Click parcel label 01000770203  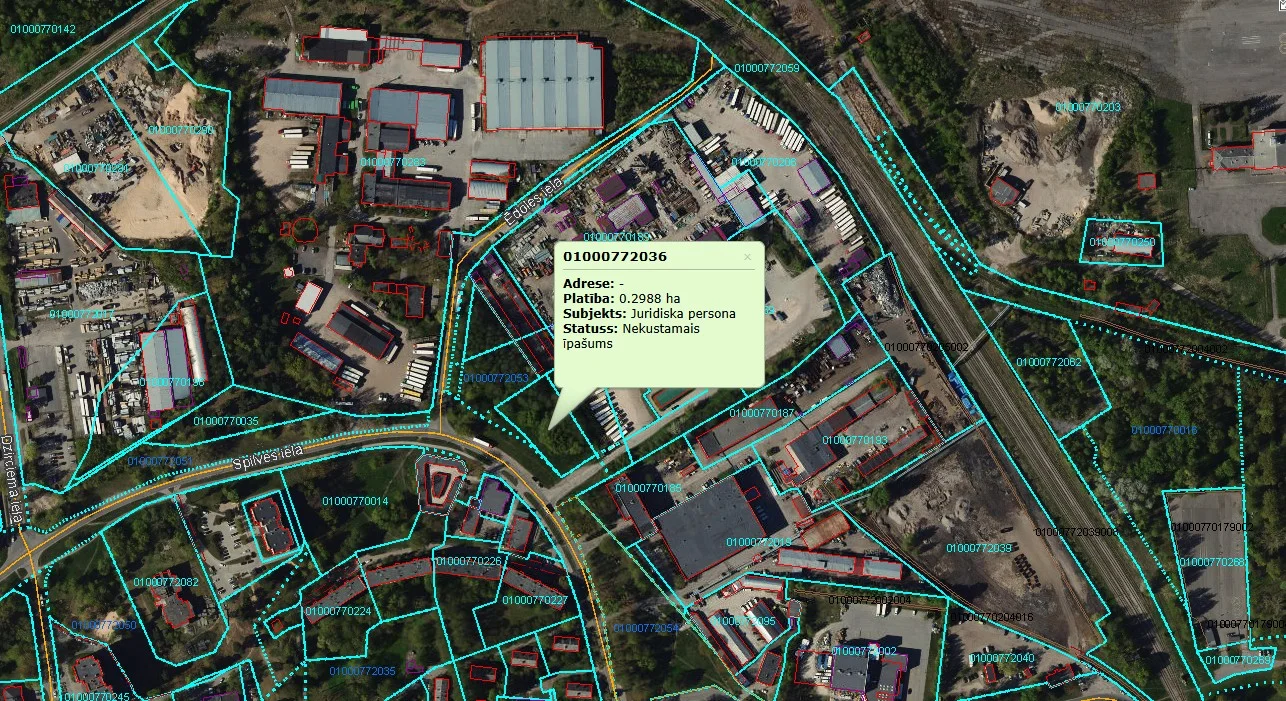click(x=1088, y=107)
